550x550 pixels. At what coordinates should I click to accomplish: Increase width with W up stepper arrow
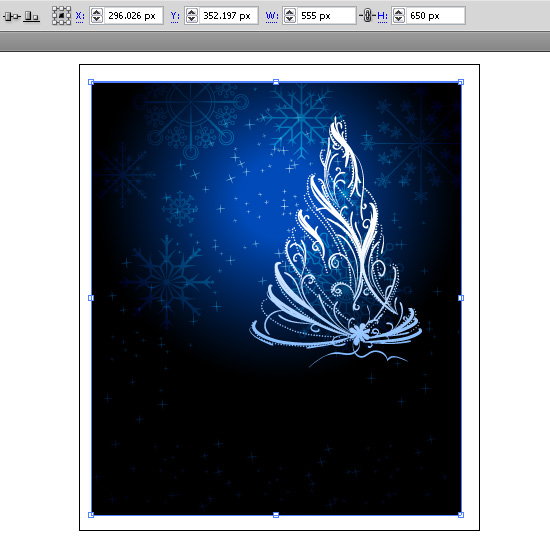click(x=290, y=12)
